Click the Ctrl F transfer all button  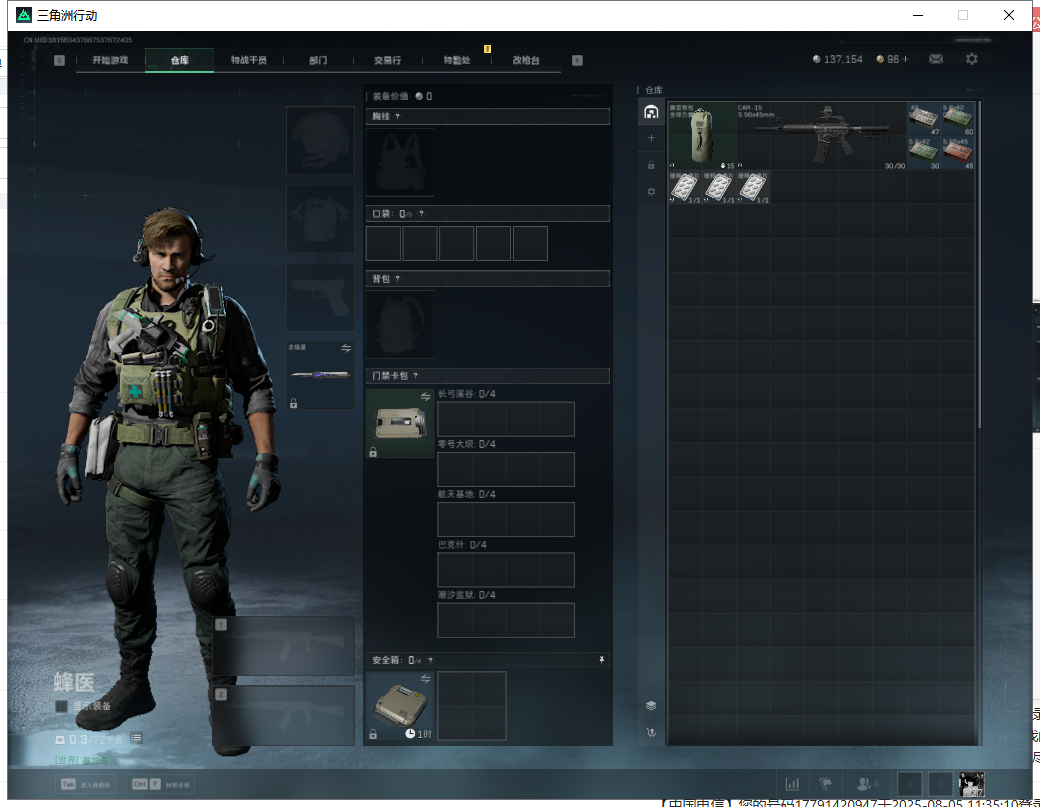coord(161,784)
